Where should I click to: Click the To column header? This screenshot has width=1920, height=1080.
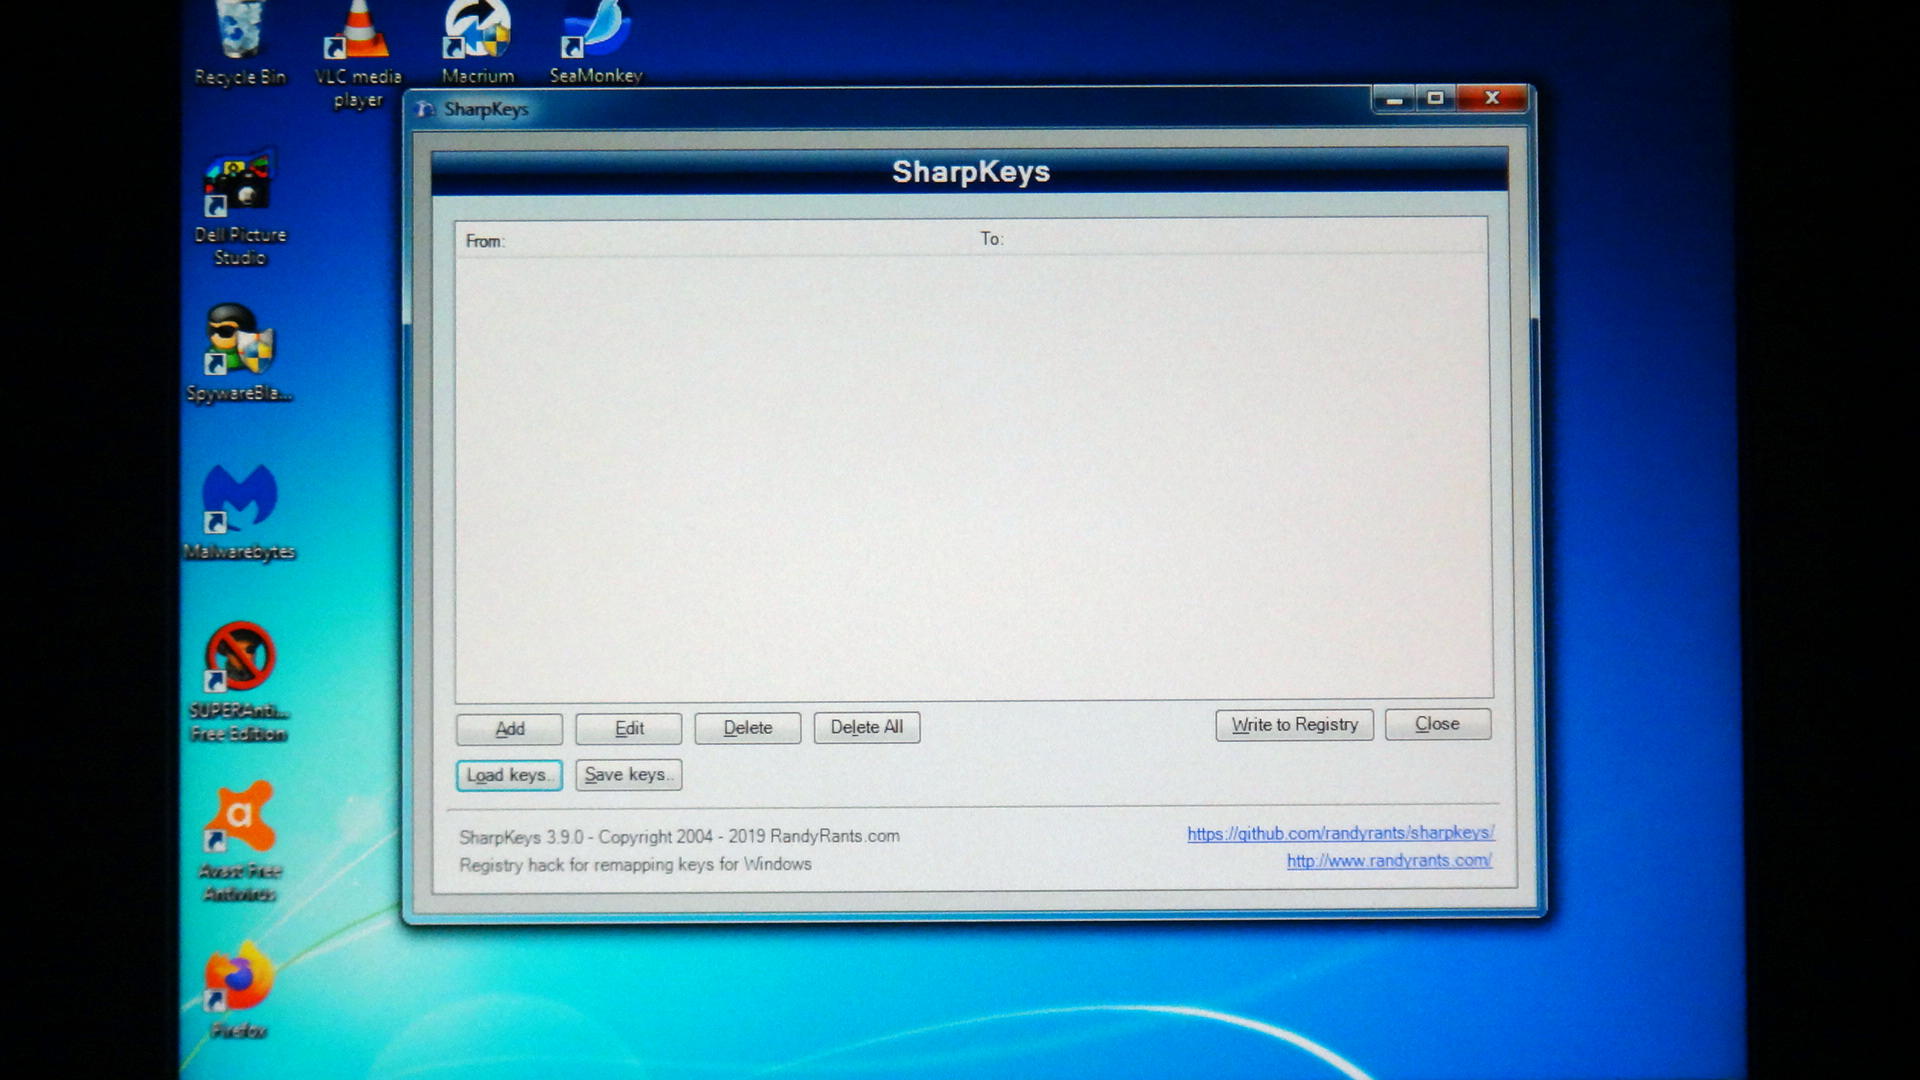(x=1230, y=239)
